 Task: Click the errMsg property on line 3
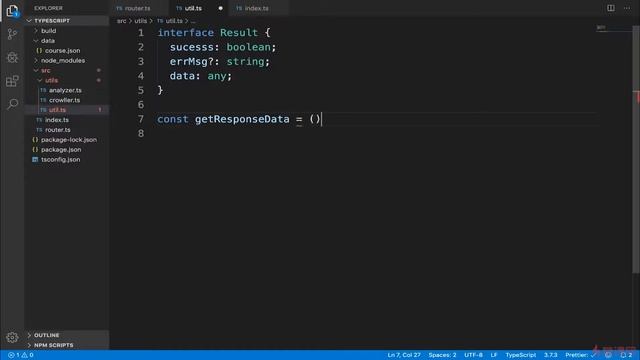pyautogui.click(x=189, y=62)
